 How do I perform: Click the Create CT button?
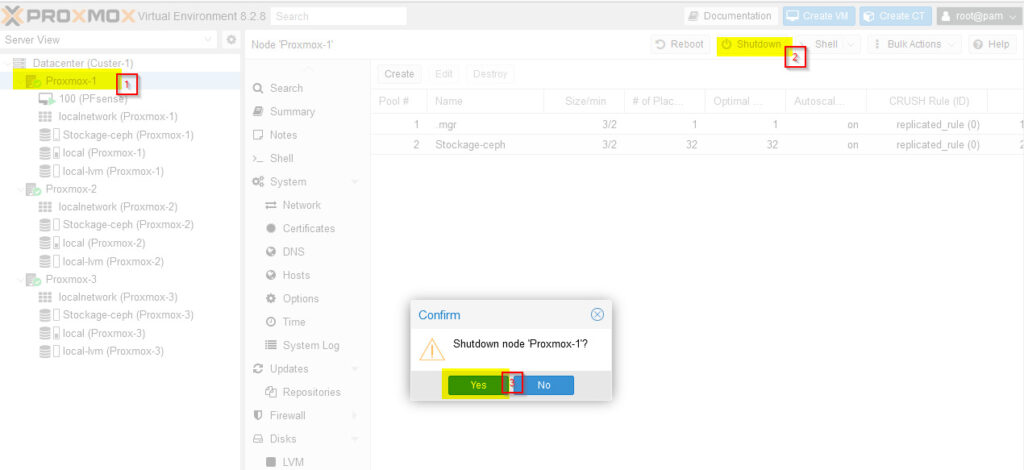[x=895, y=16]
